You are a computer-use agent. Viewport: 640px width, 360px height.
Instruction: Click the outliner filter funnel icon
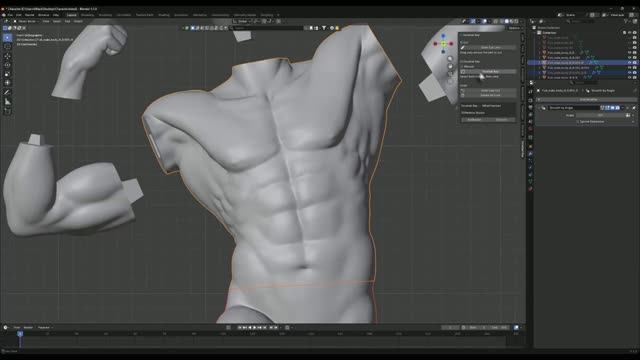627,21
